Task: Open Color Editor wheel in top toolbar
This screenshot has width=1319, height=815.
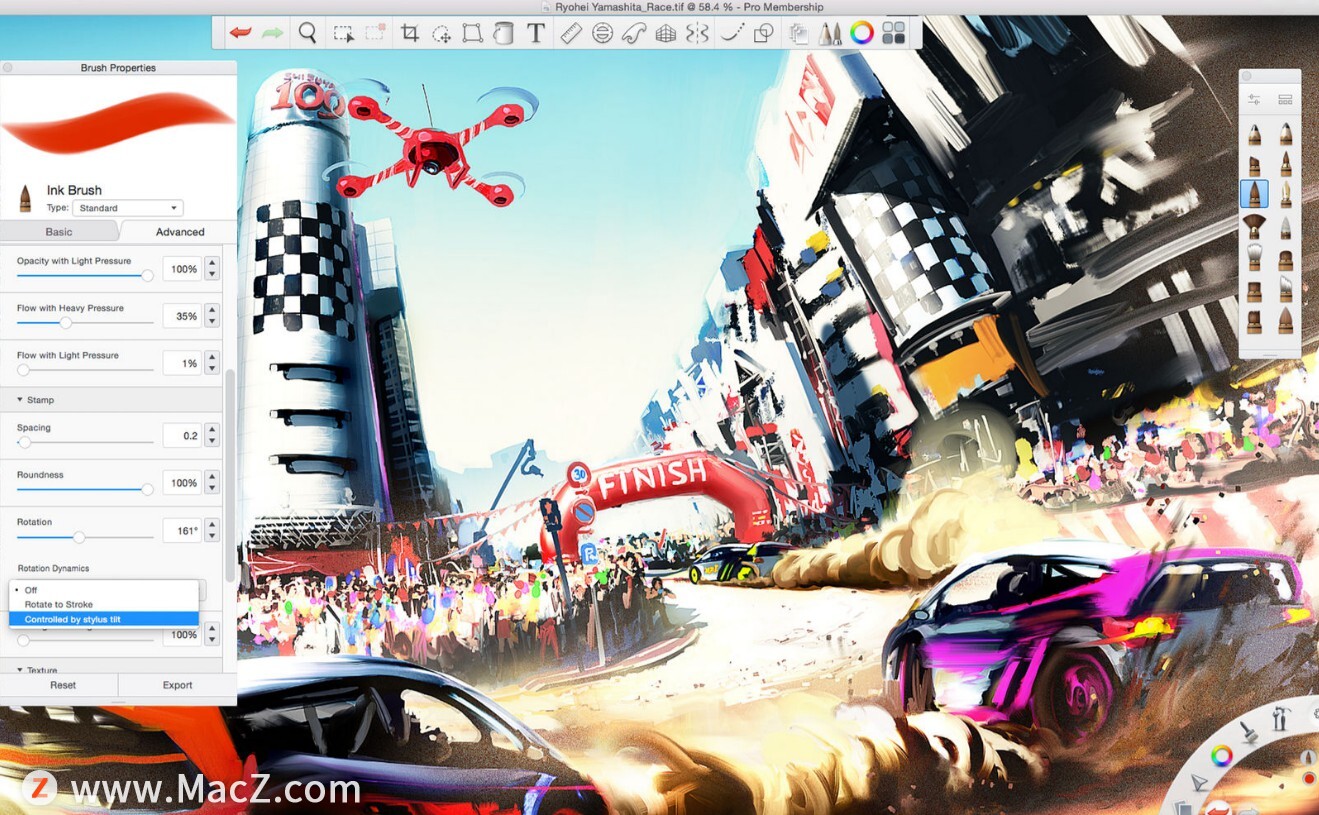Action: pos(861,33)
